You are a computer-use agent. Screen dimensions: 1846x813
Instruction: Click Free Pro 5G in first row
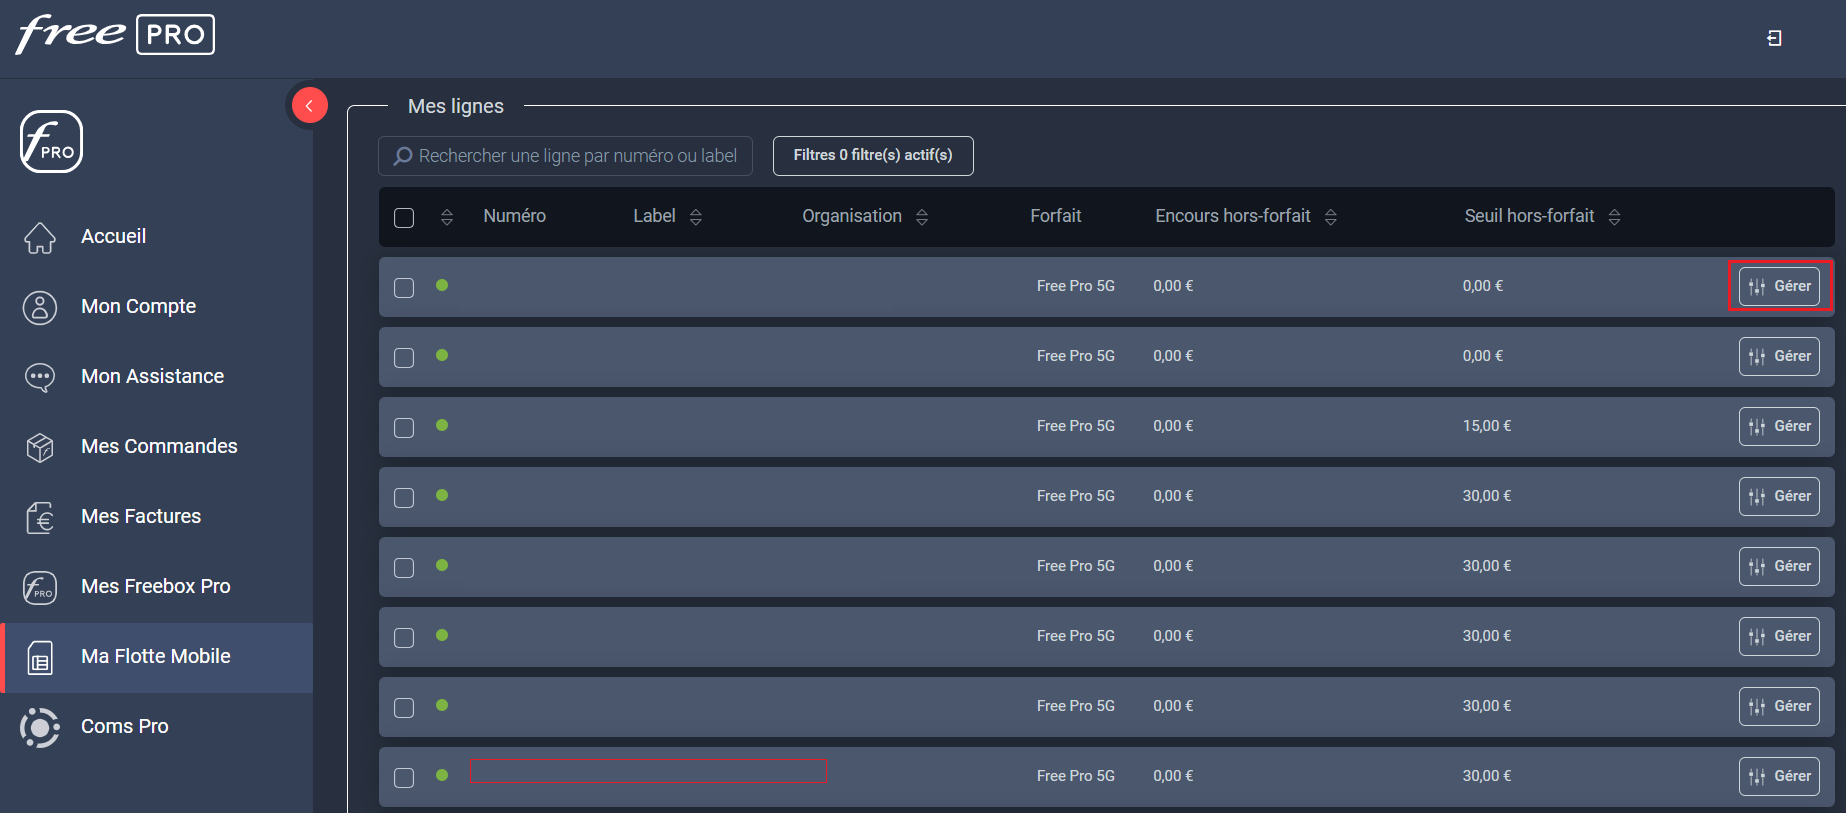click(1076, 286)
